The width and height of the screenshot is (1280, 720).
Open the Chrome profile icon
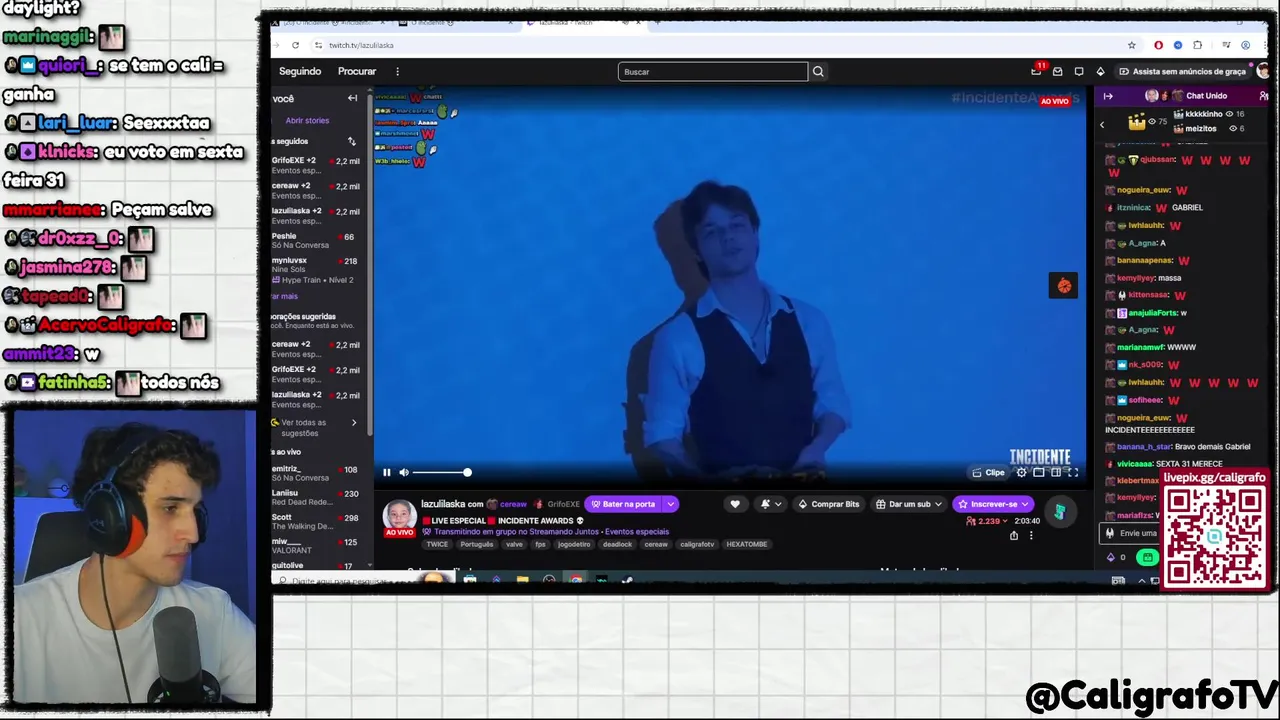point(1245,45)
